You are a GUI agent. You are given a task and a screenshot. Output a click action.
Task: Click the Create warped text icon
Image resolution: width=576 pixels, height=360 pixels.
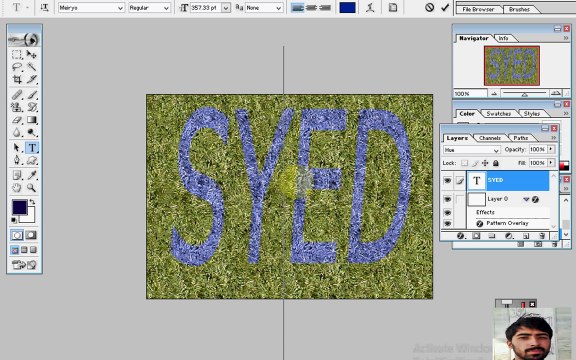point(370,8)
